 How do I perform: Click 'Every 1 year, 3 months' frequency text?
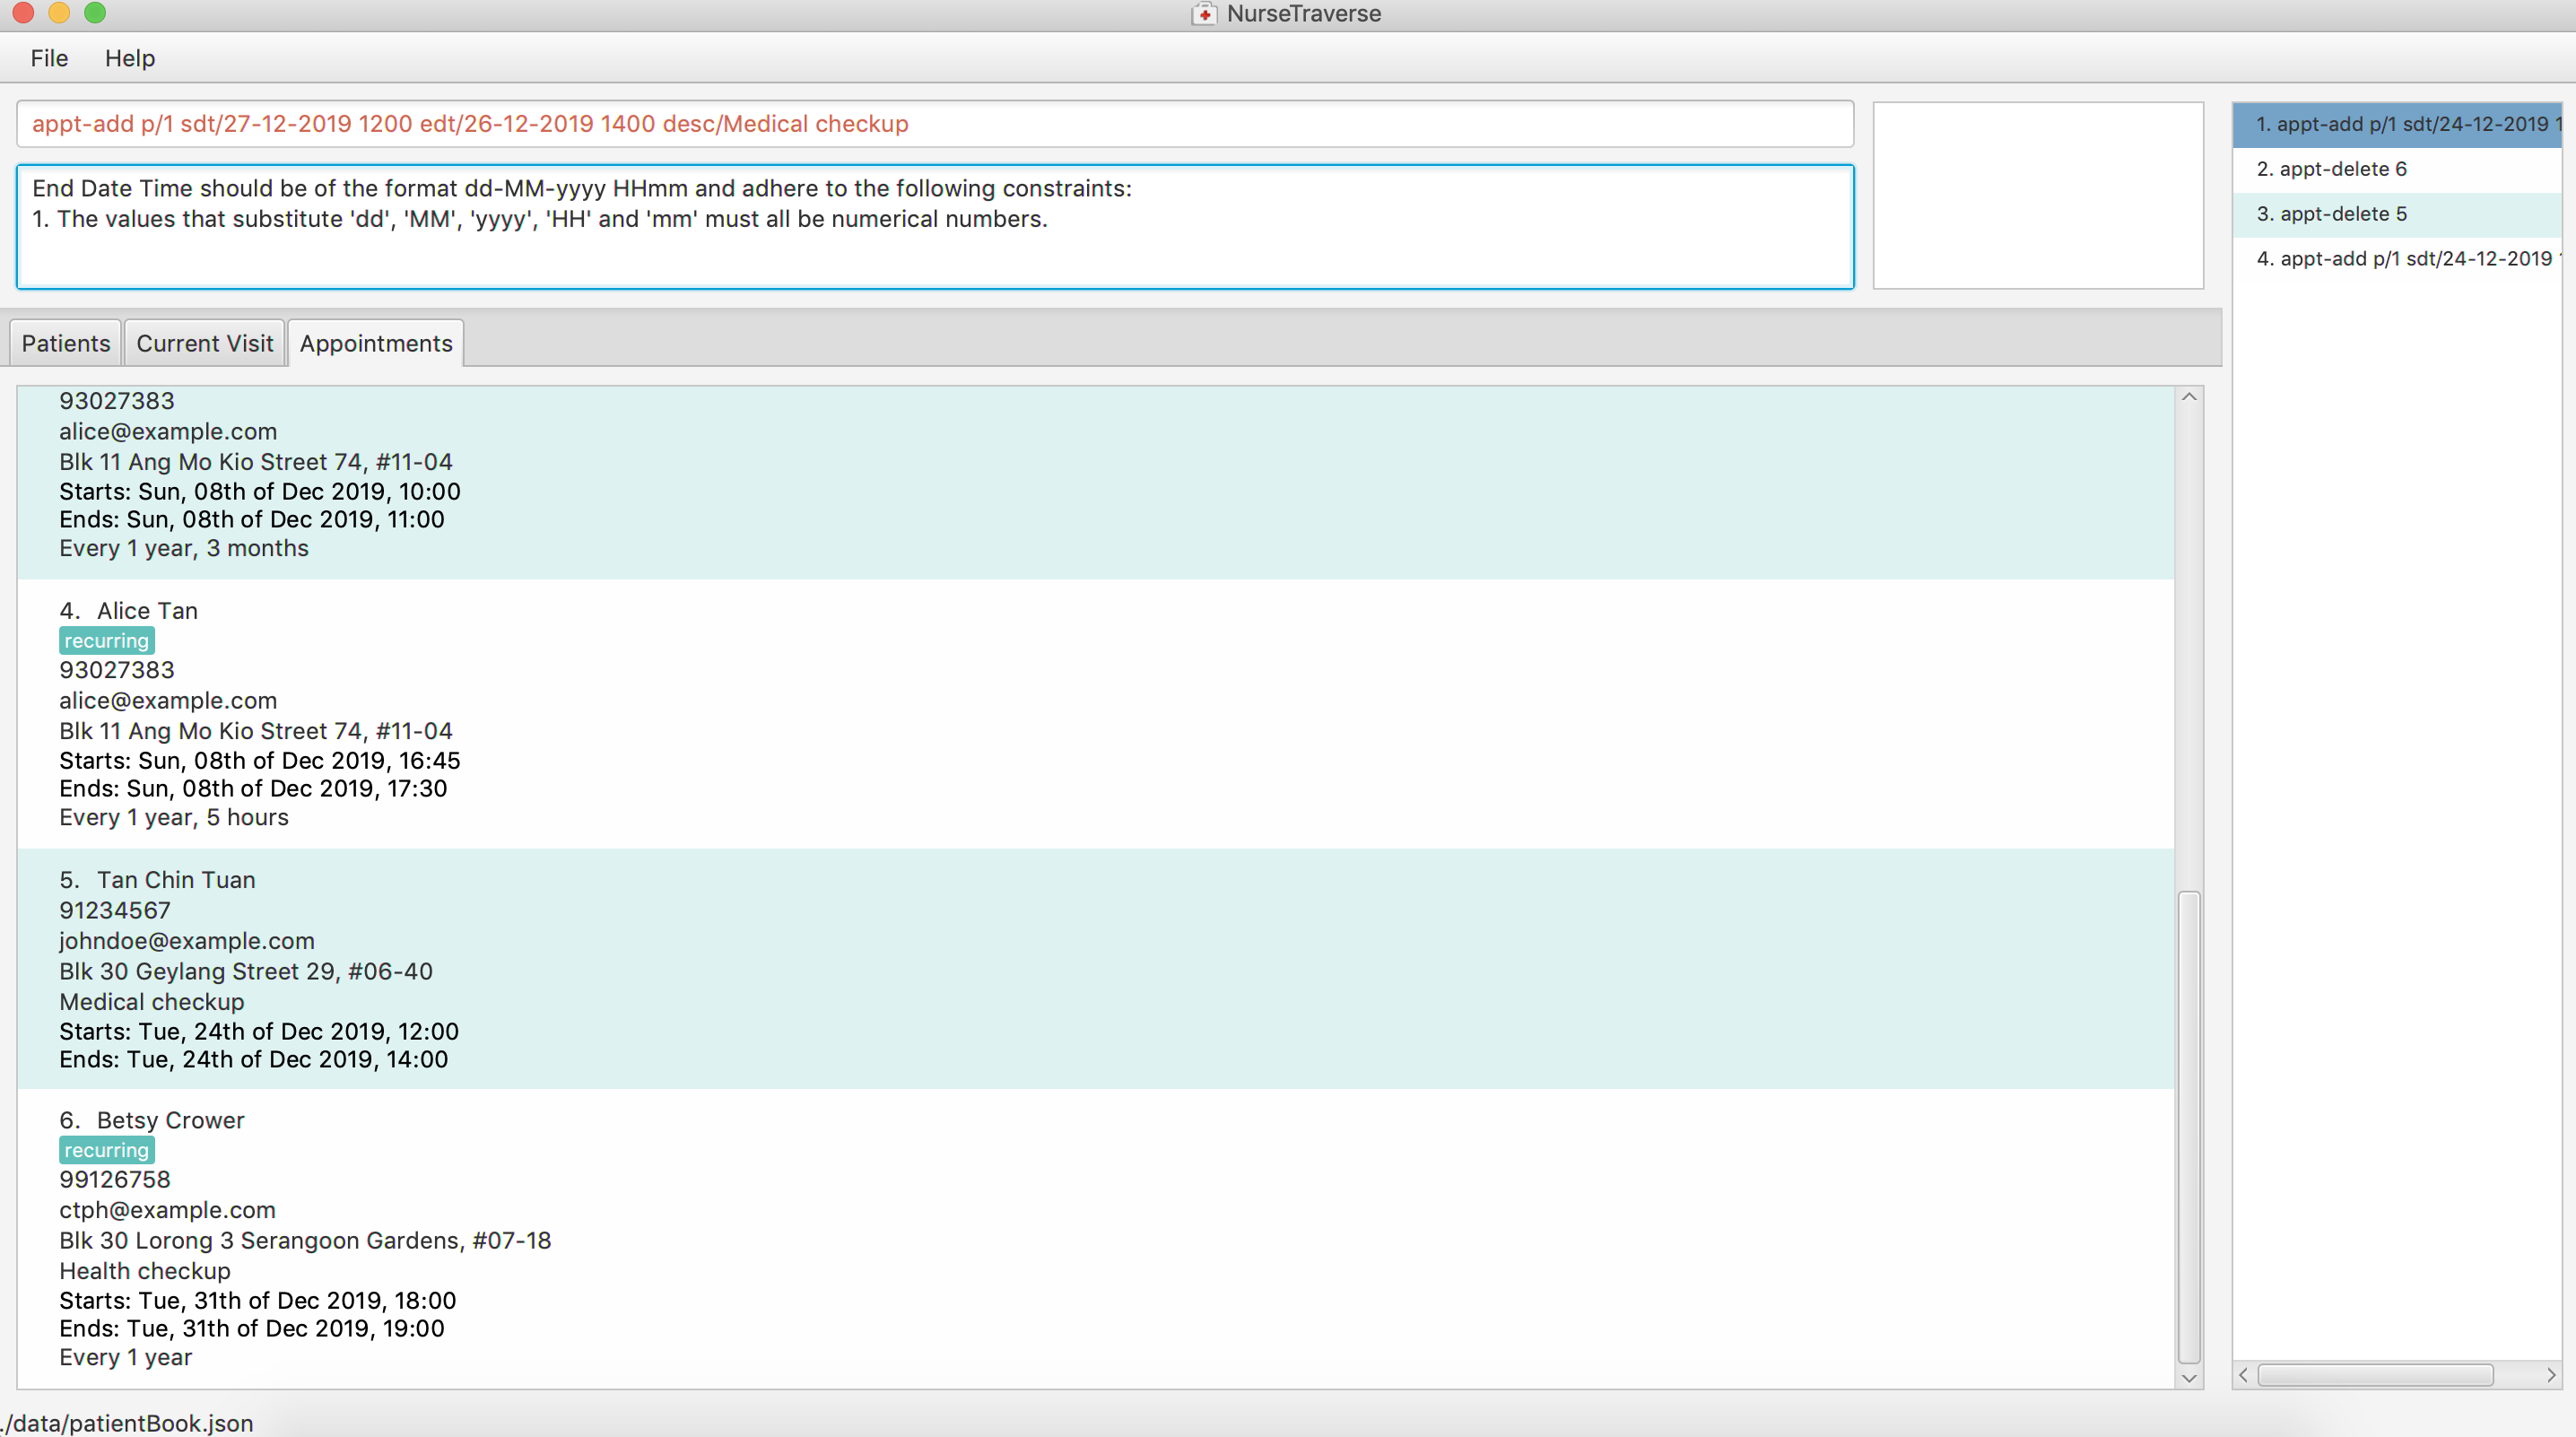[x=184, y=548]
